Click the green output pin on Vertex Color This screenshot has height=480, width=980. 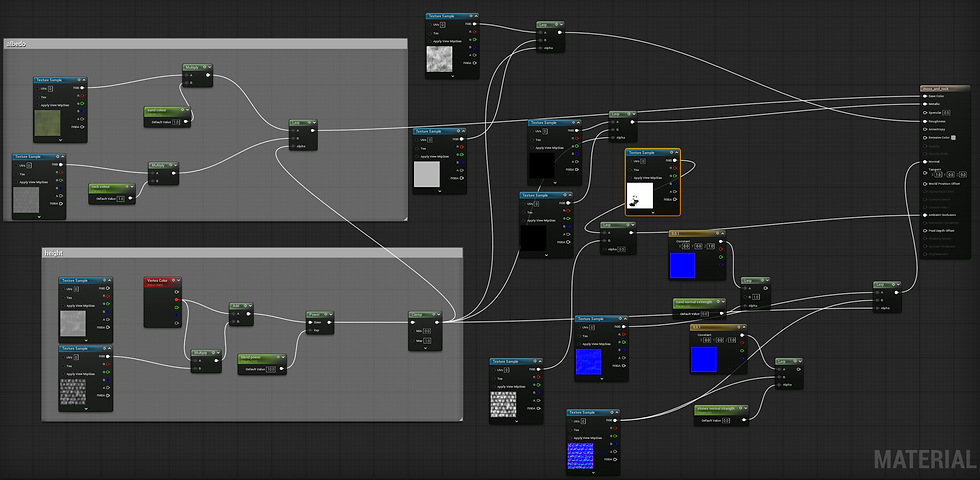click(177, 308)
